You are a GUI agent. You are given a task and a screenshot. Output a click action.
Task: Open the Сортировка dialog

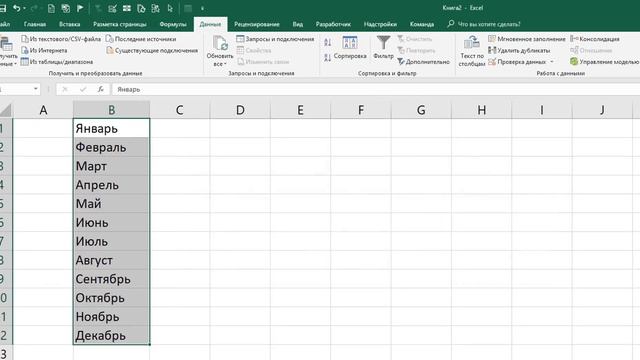coord(350,48)
